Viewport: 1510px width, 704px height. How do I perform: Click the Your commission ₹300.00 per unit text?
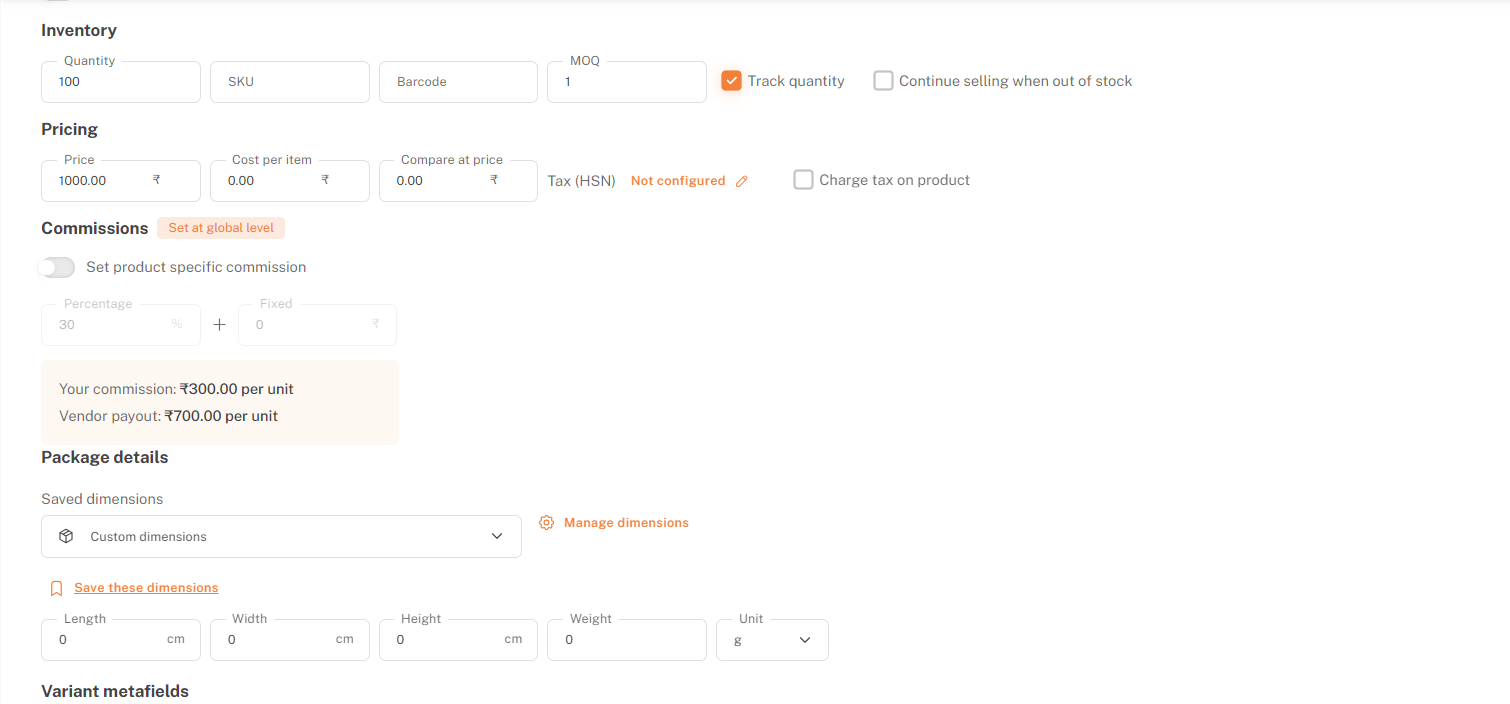click(x=176, y=389)
